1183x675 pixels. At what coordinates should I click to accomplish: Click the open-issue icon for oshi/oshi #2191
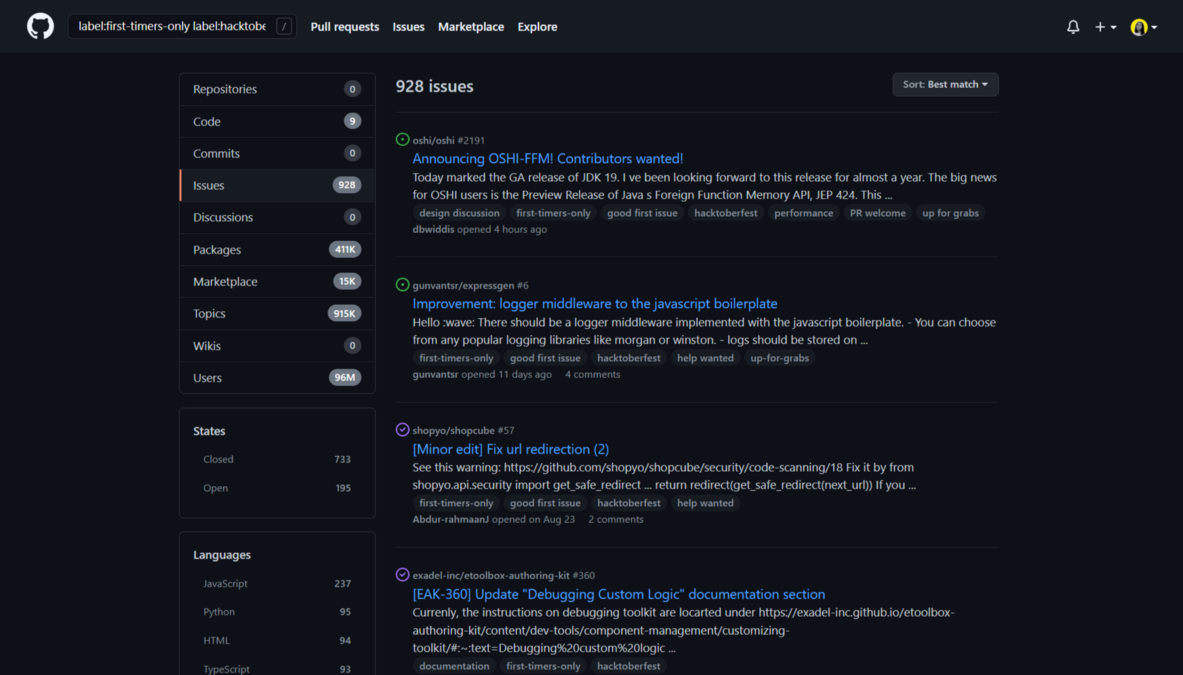[402, 140]
